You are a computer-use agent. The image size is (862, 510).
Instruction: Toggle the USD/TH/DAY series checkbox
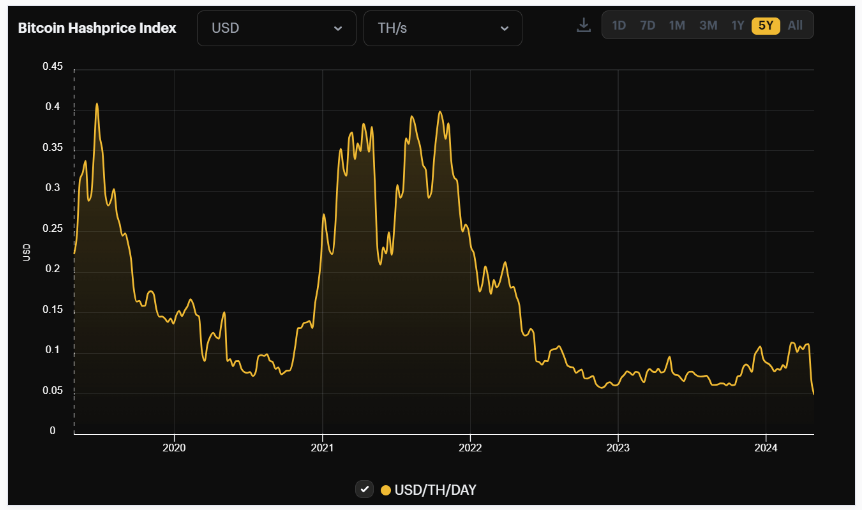pos(364,489)
